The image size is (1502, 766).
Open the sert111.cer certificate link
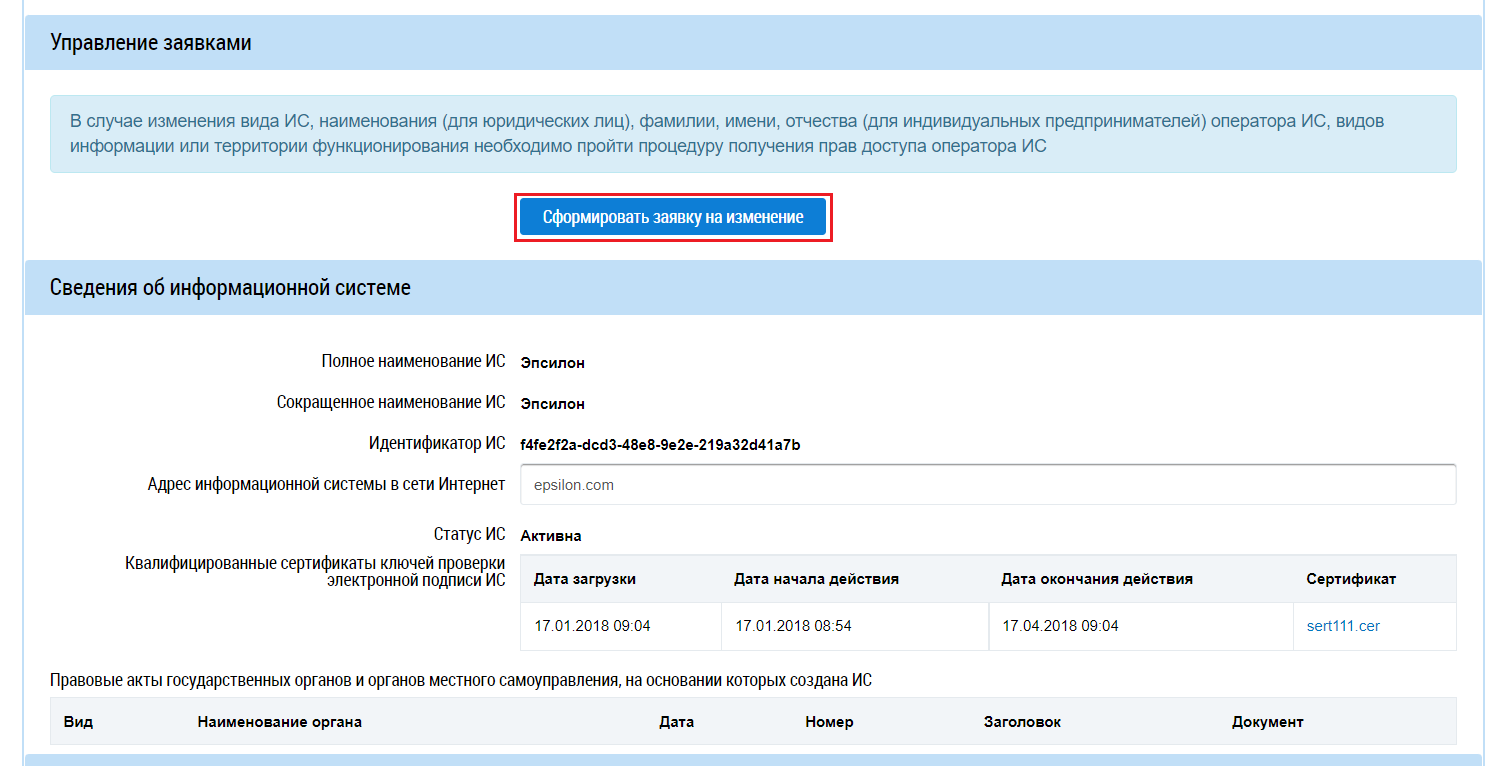[1343, 626]
